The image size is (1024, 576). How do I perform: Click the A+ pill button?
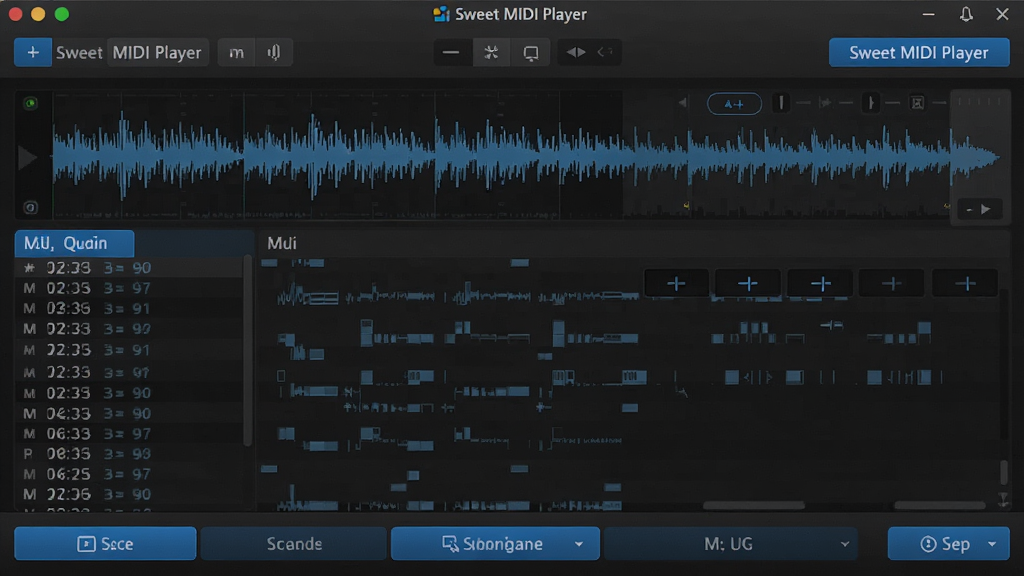point(734,104)
